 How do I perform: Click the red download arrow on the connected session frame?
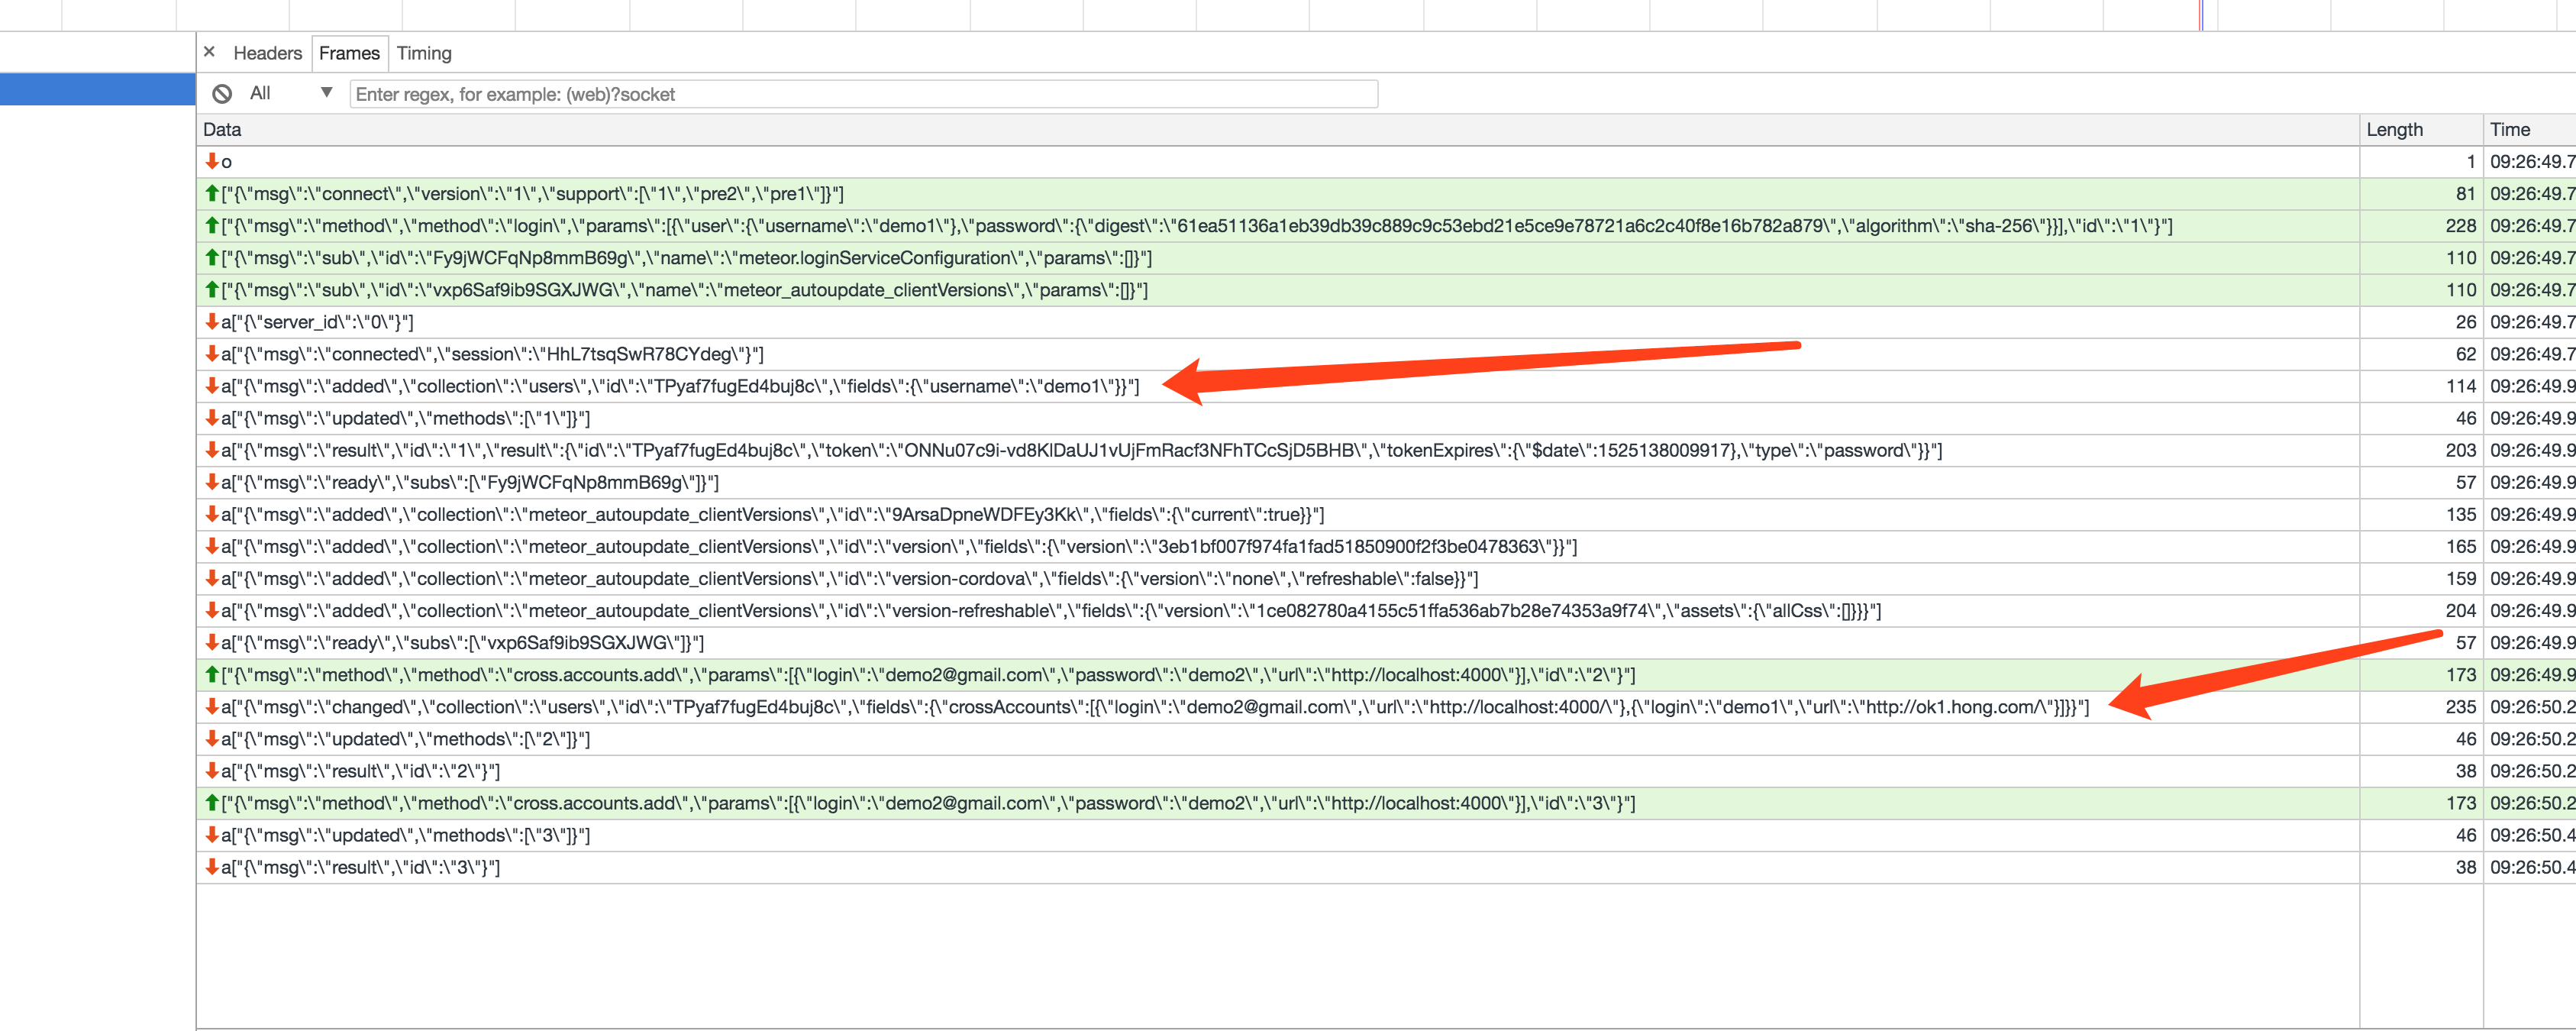pyautogui.click(x=211, y=354)
